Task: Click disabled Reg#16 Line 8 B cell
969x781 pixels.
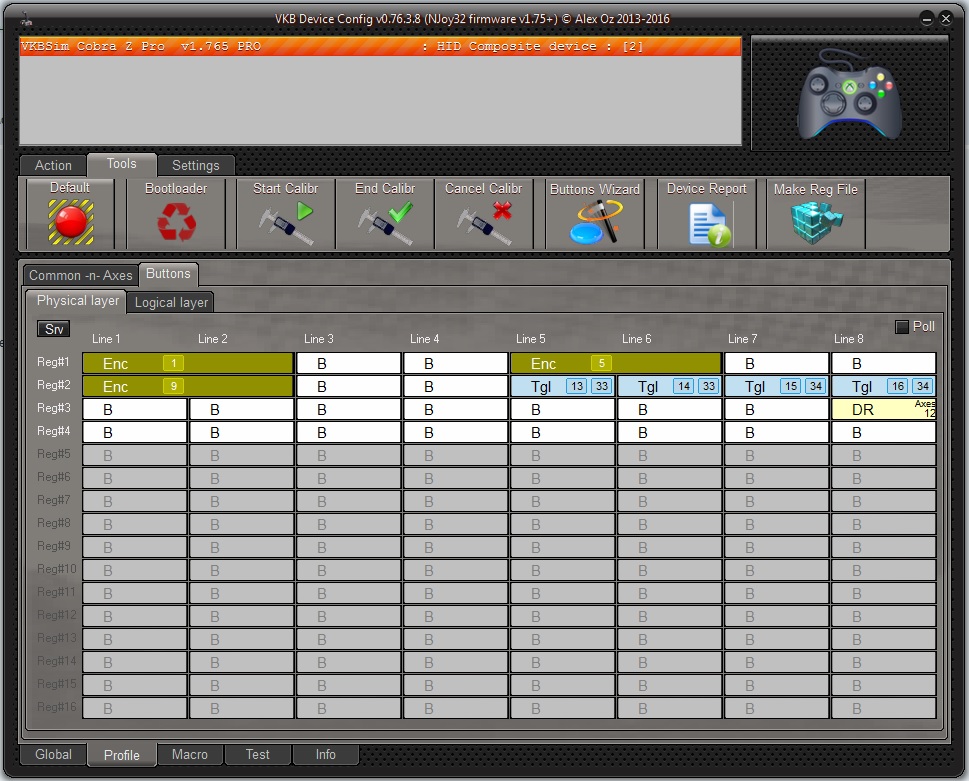Action: pos(884,708)
